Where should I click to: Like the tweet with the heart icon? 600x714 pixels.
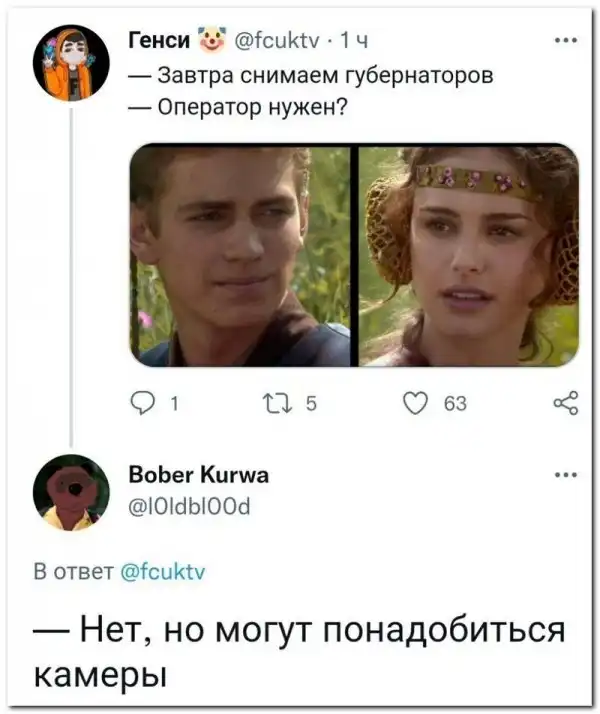[x=416, y=403]
